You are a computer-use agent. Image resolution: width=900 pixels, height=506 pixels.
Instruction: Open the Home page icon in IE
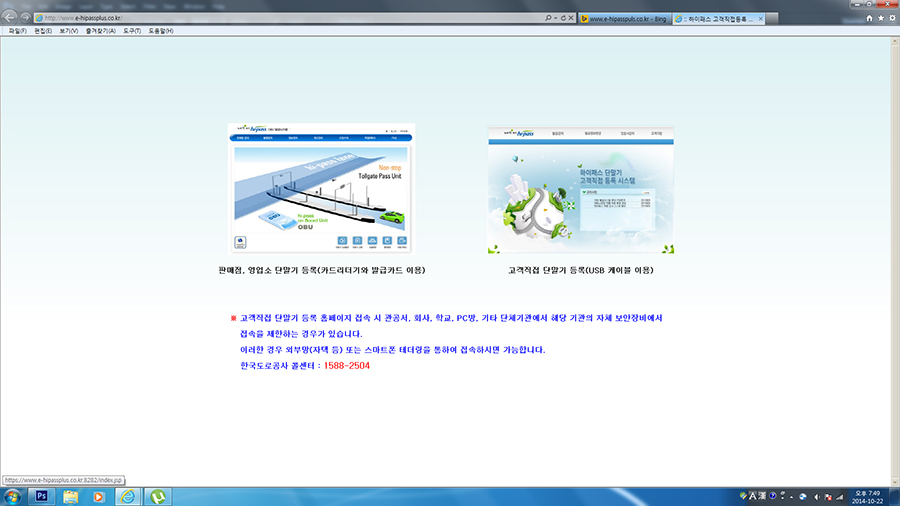[x=868, y=18]
